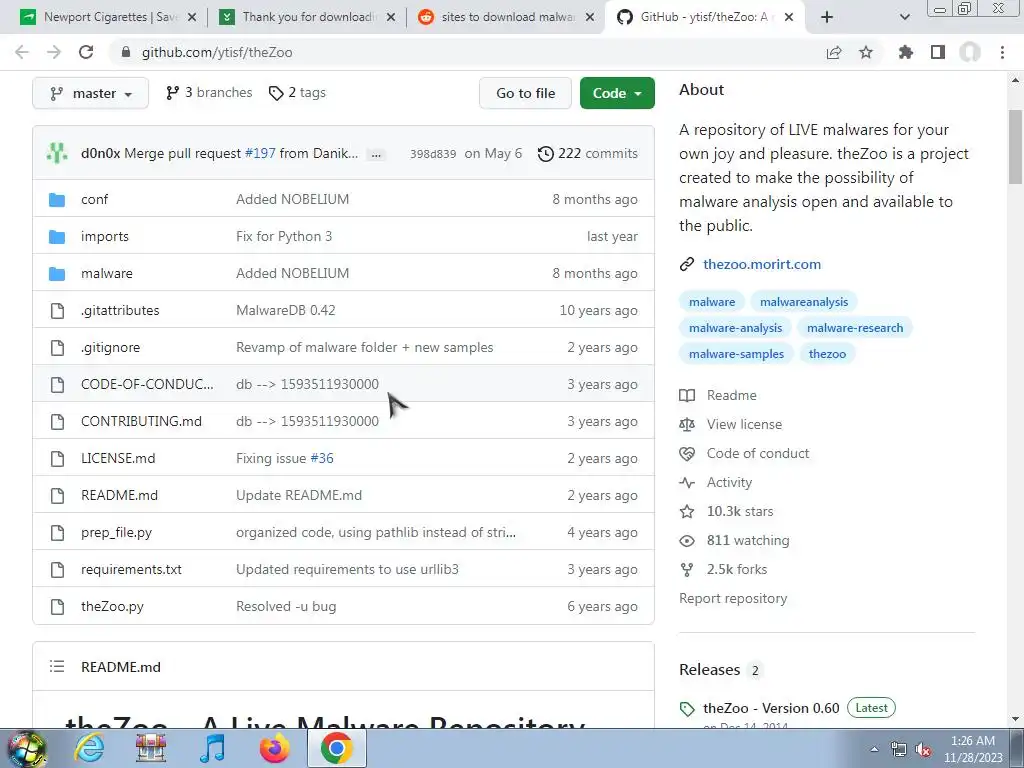Open the Windows Start orb
The width and height of the screenshot is (1024, 768).
pos(26,748)
